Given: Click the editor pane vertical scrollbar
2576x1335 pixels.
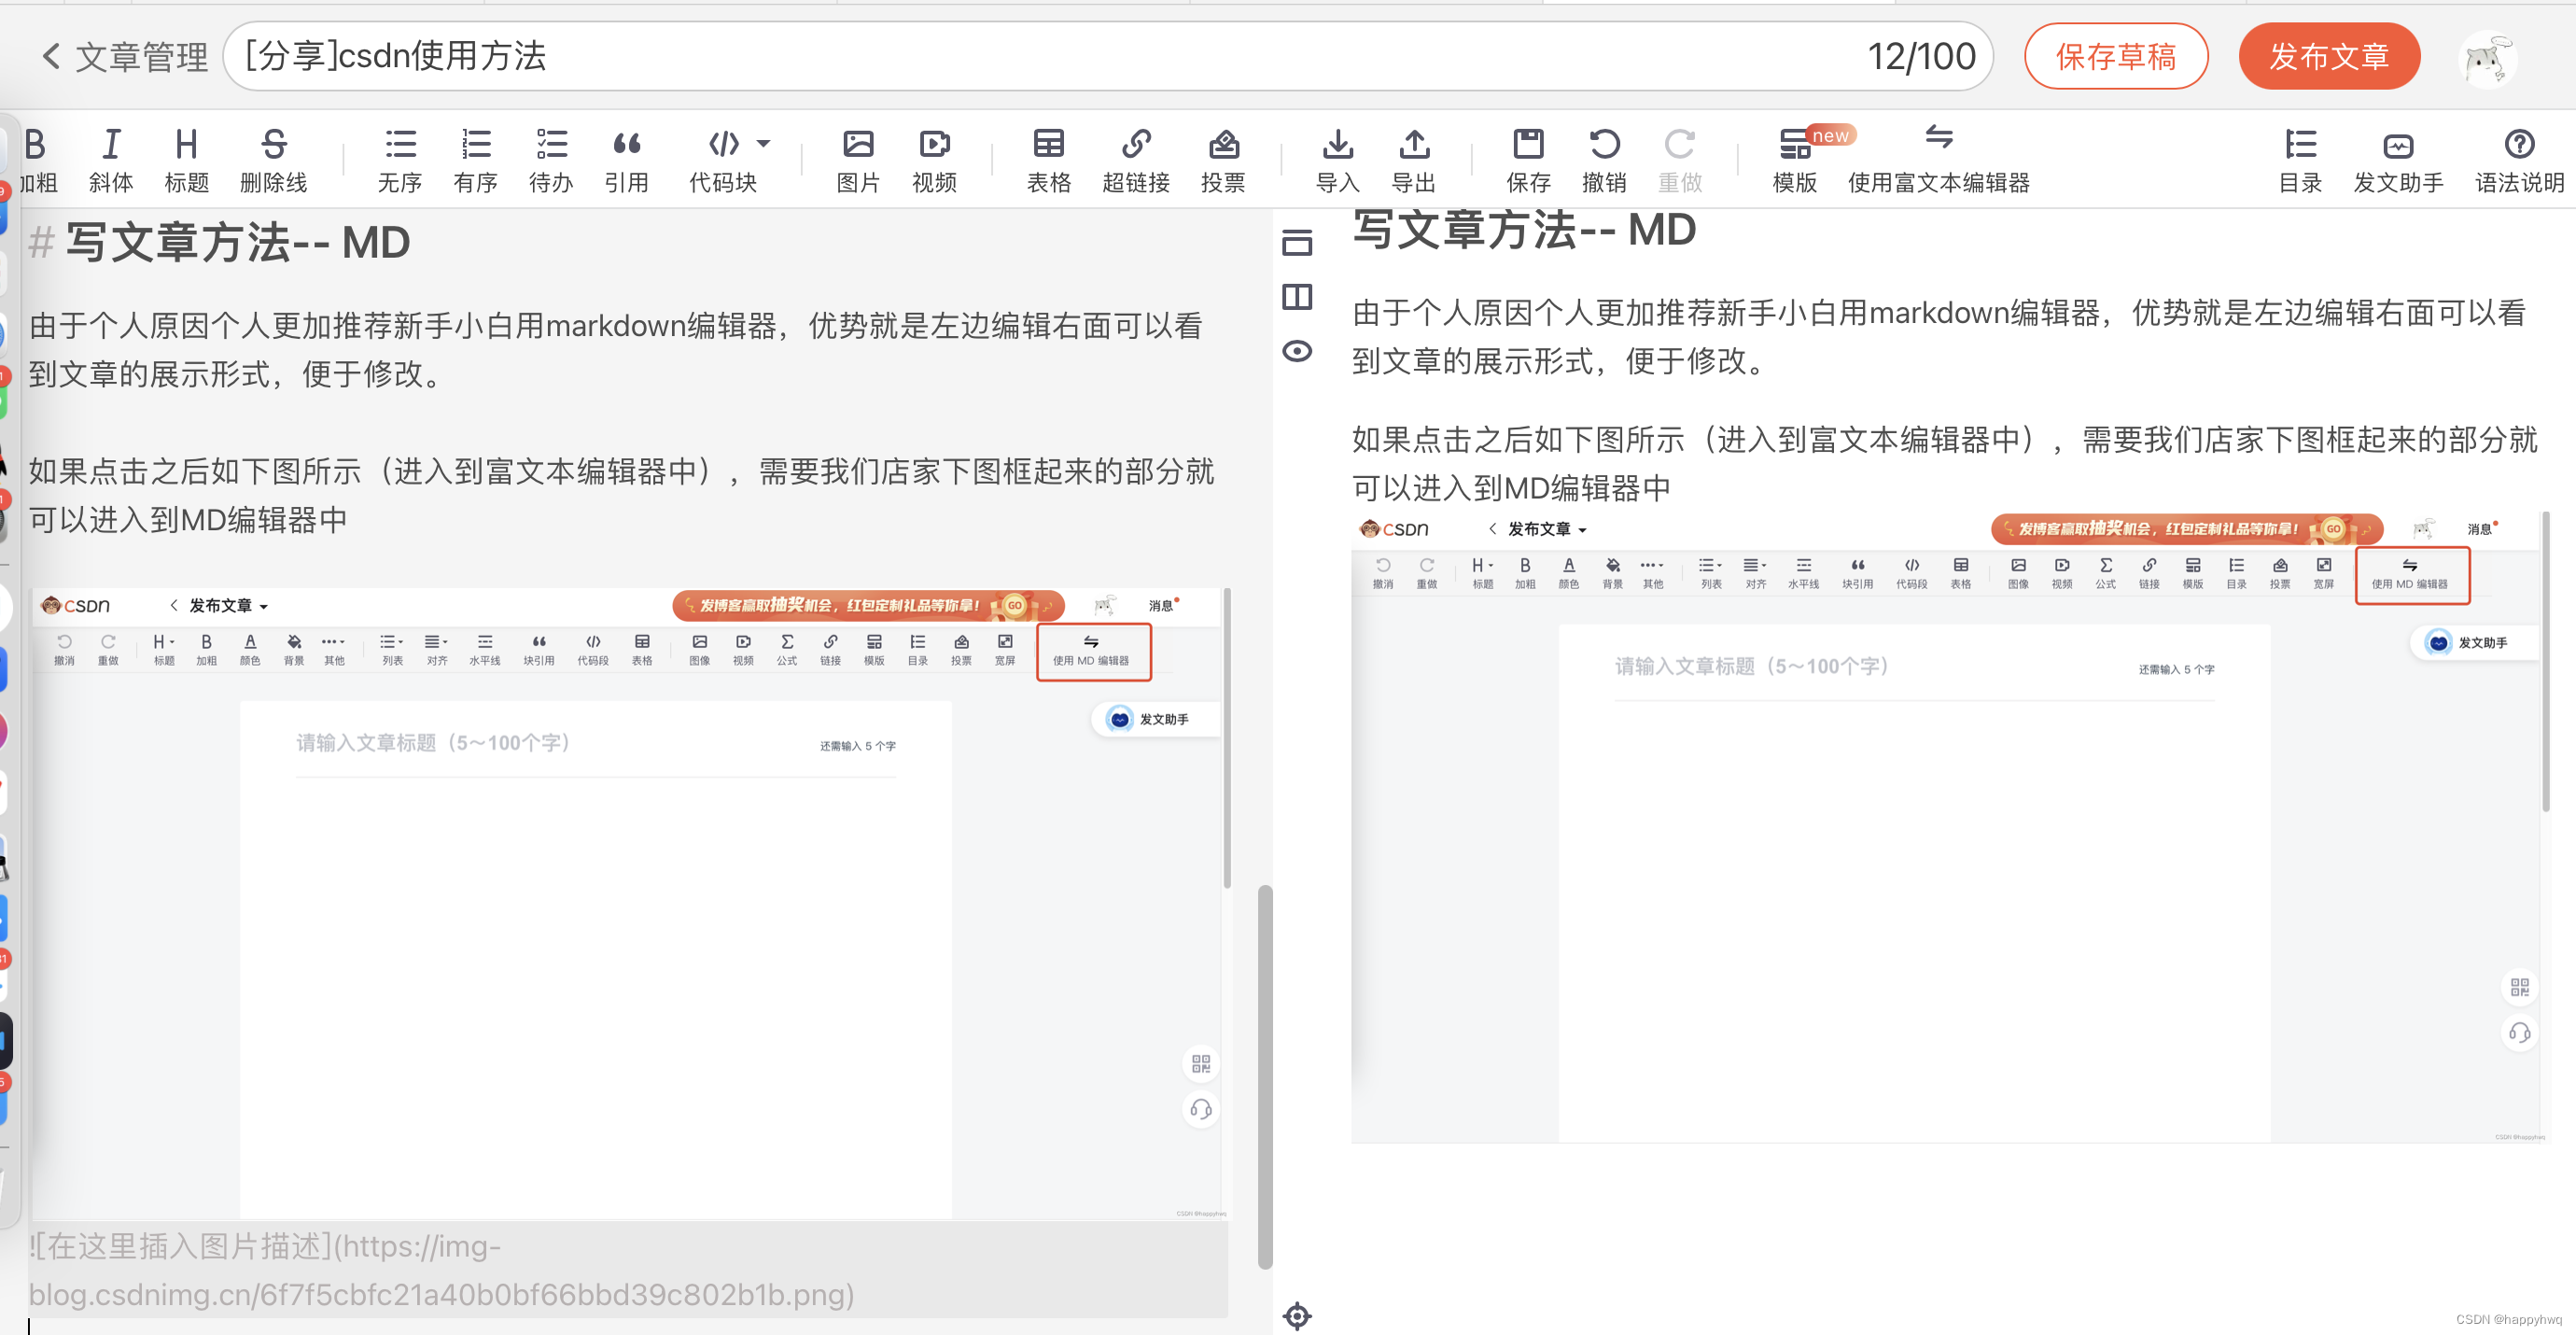Looking at the screenshot, I should 1264,1076.
